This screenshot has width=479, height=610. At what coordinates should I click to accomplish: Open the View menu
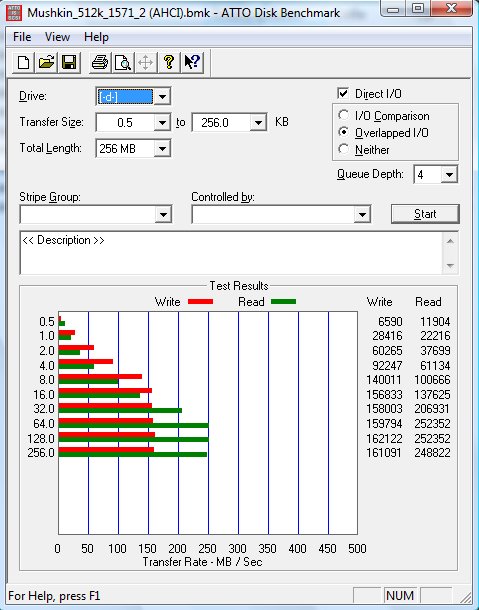coord(57,37)
